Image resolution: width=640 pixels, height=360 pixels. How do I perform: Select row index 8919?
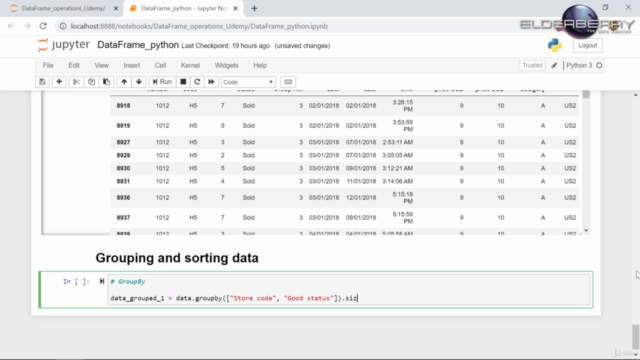[123, 126]
